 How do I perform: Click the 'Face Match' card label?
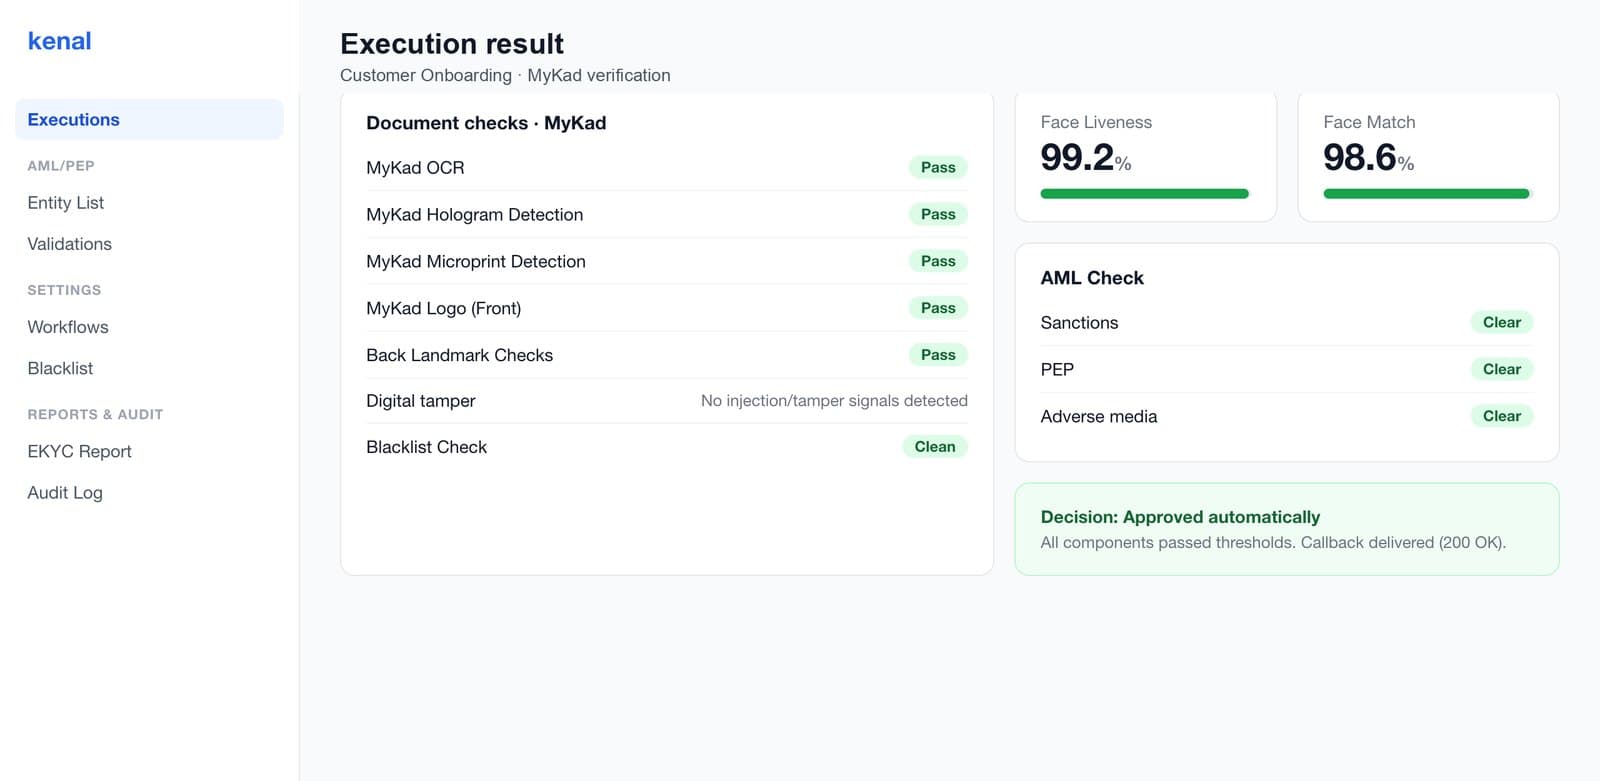(x=1369, y=122)
